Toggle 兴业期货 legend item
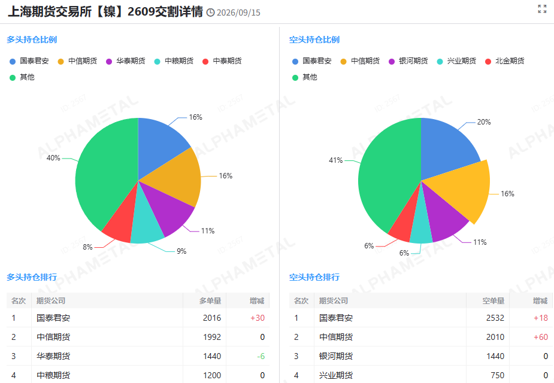 coord(456,61)
